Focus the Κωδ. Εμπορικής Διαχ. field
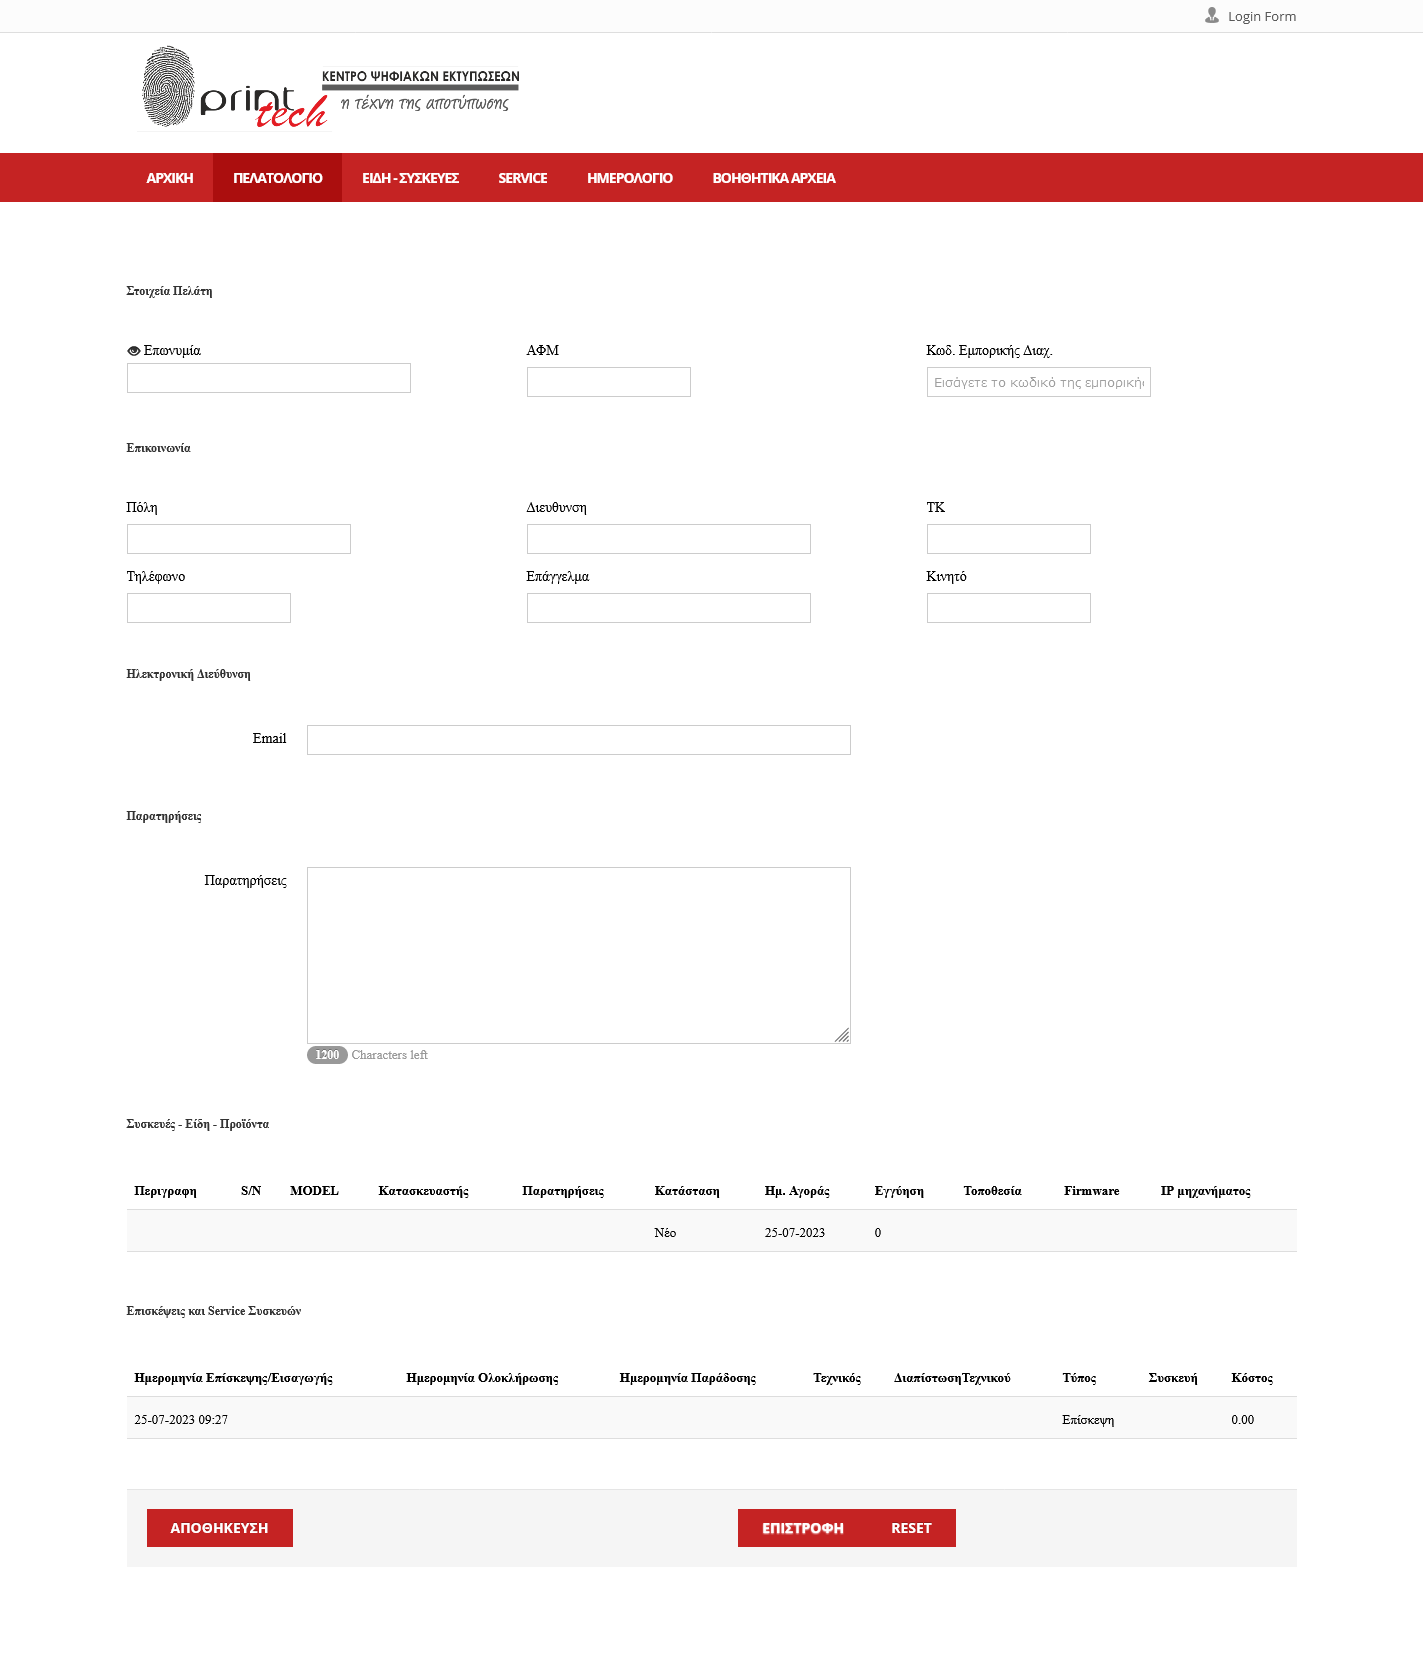 point(1038,382)
